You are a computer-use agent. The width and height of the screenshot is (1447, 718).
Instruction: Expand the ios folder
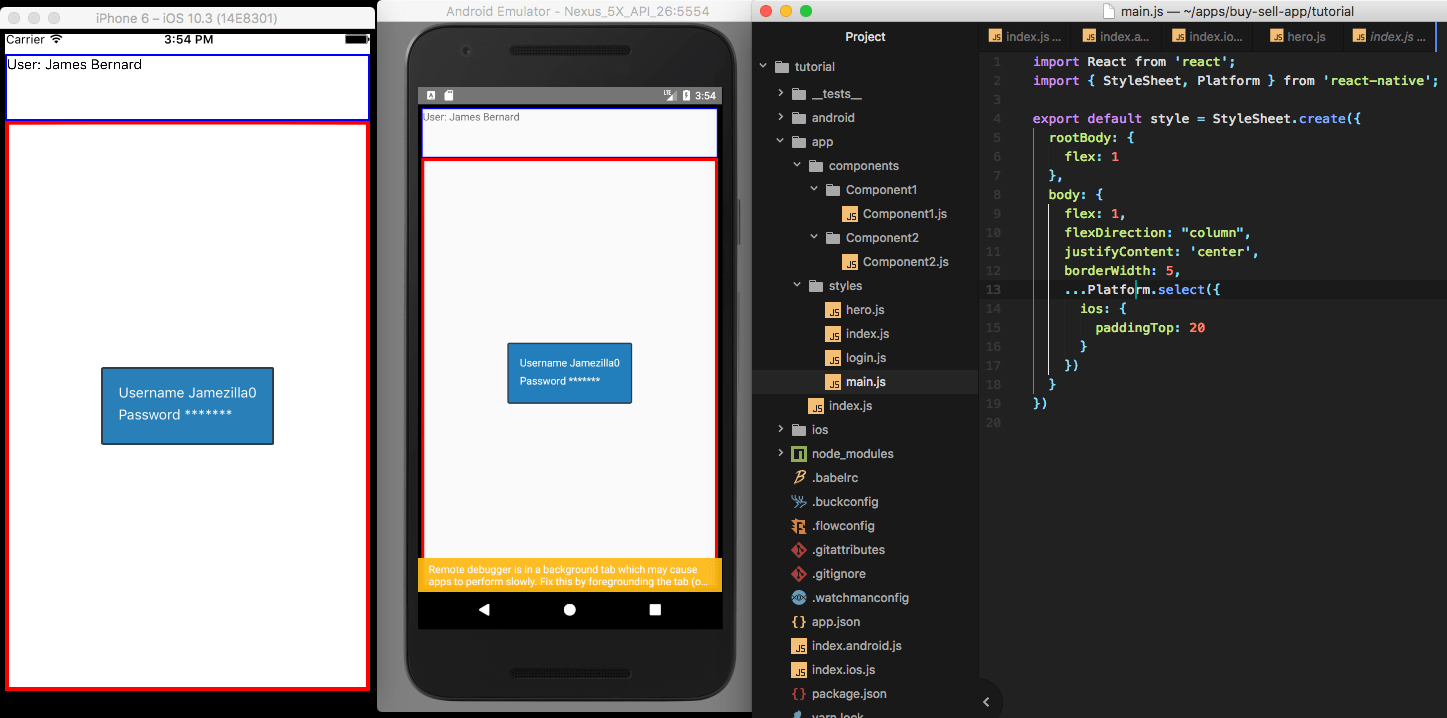(781, 430)
